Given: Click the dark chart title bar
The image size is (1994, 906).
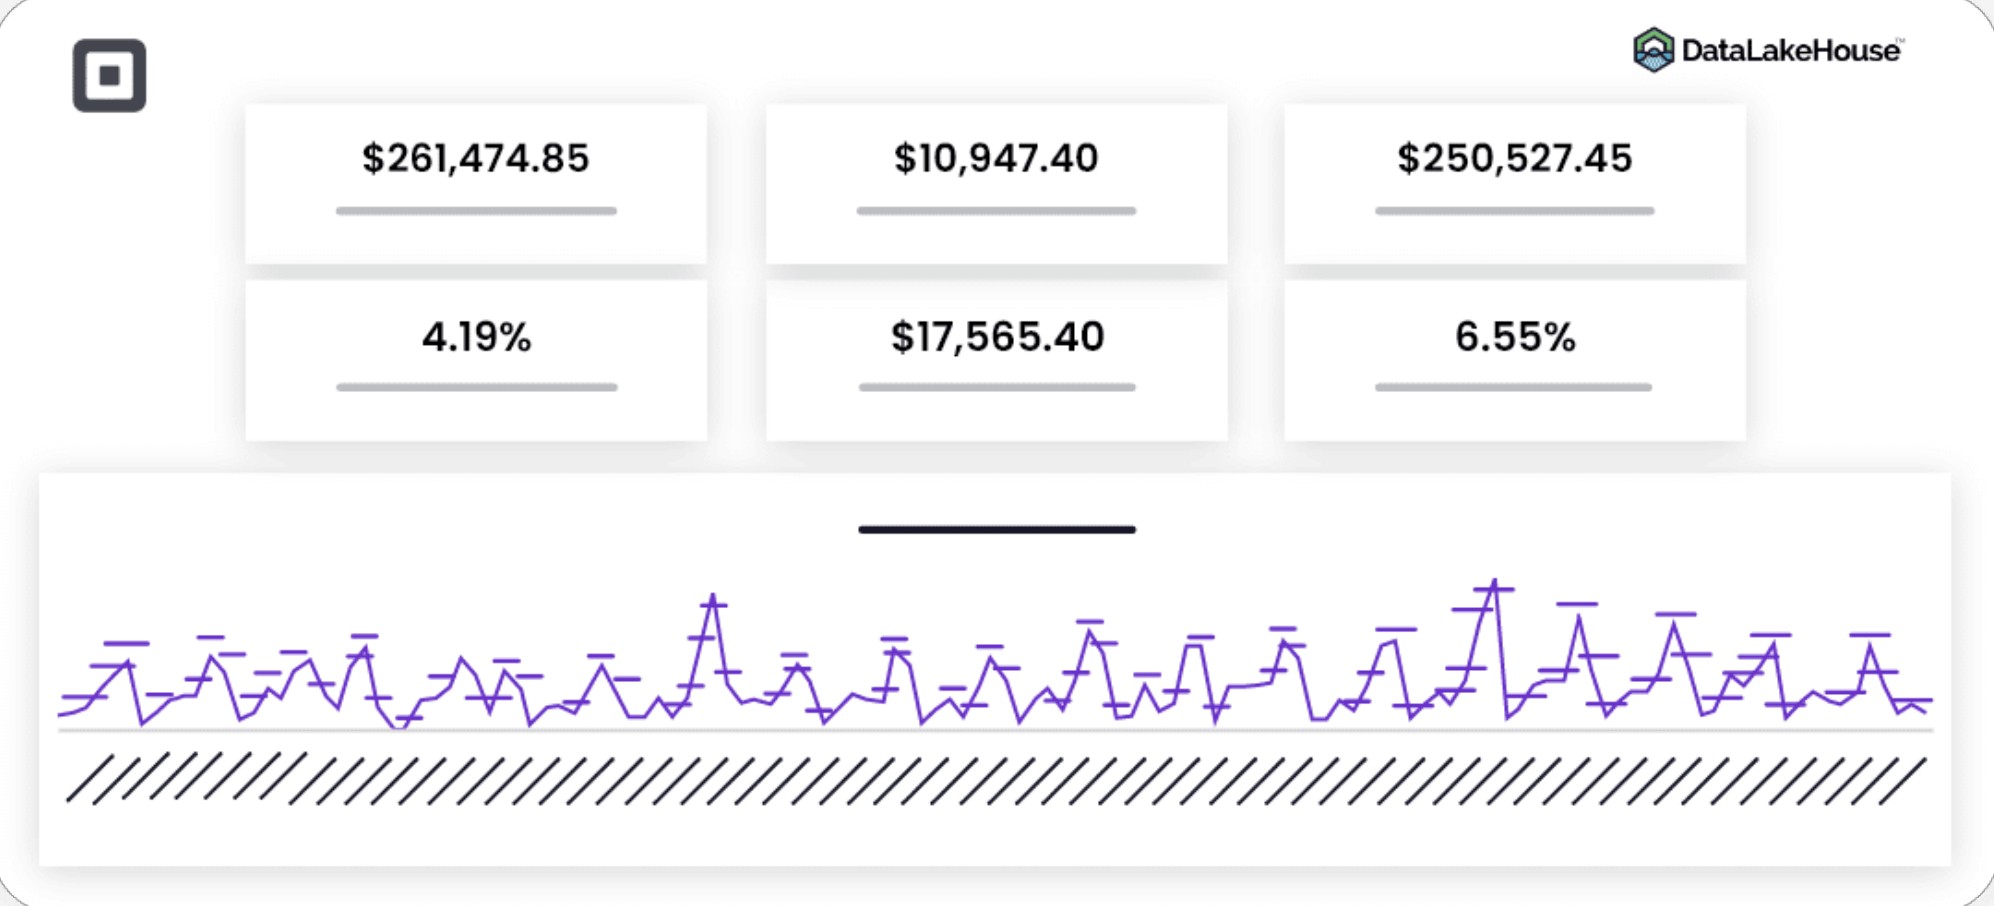Looking at the screenshot, I should tap(997, 530).
